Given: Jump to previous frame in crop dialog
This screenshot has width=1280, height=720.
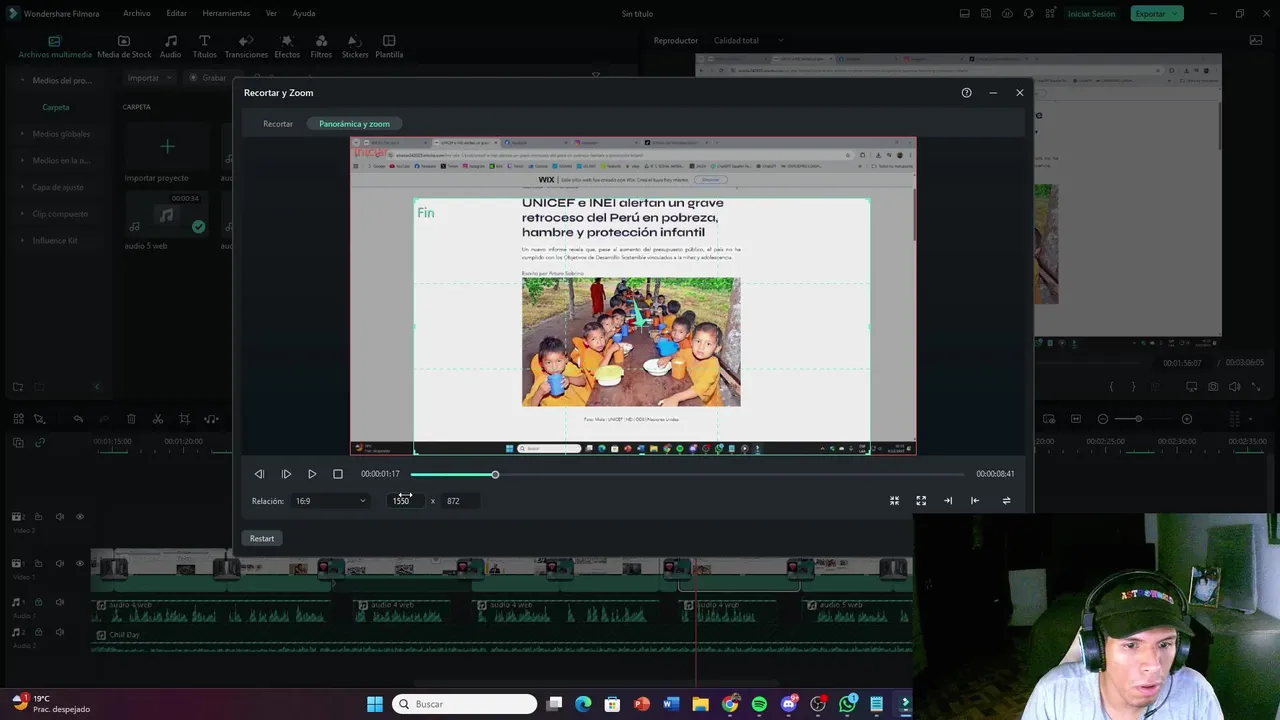Looking at the screenshot, I should pos(259,474).
